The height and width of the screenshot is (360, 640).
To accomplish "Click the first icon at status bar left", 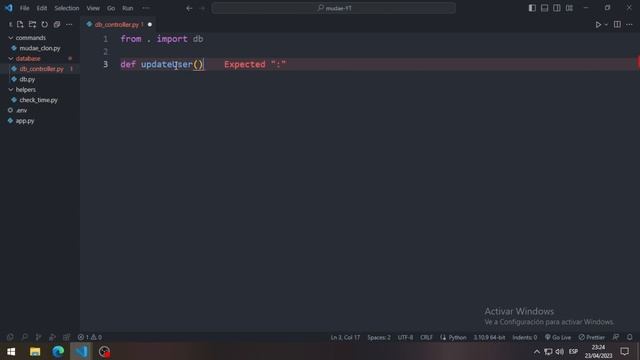I will [10, 337].
